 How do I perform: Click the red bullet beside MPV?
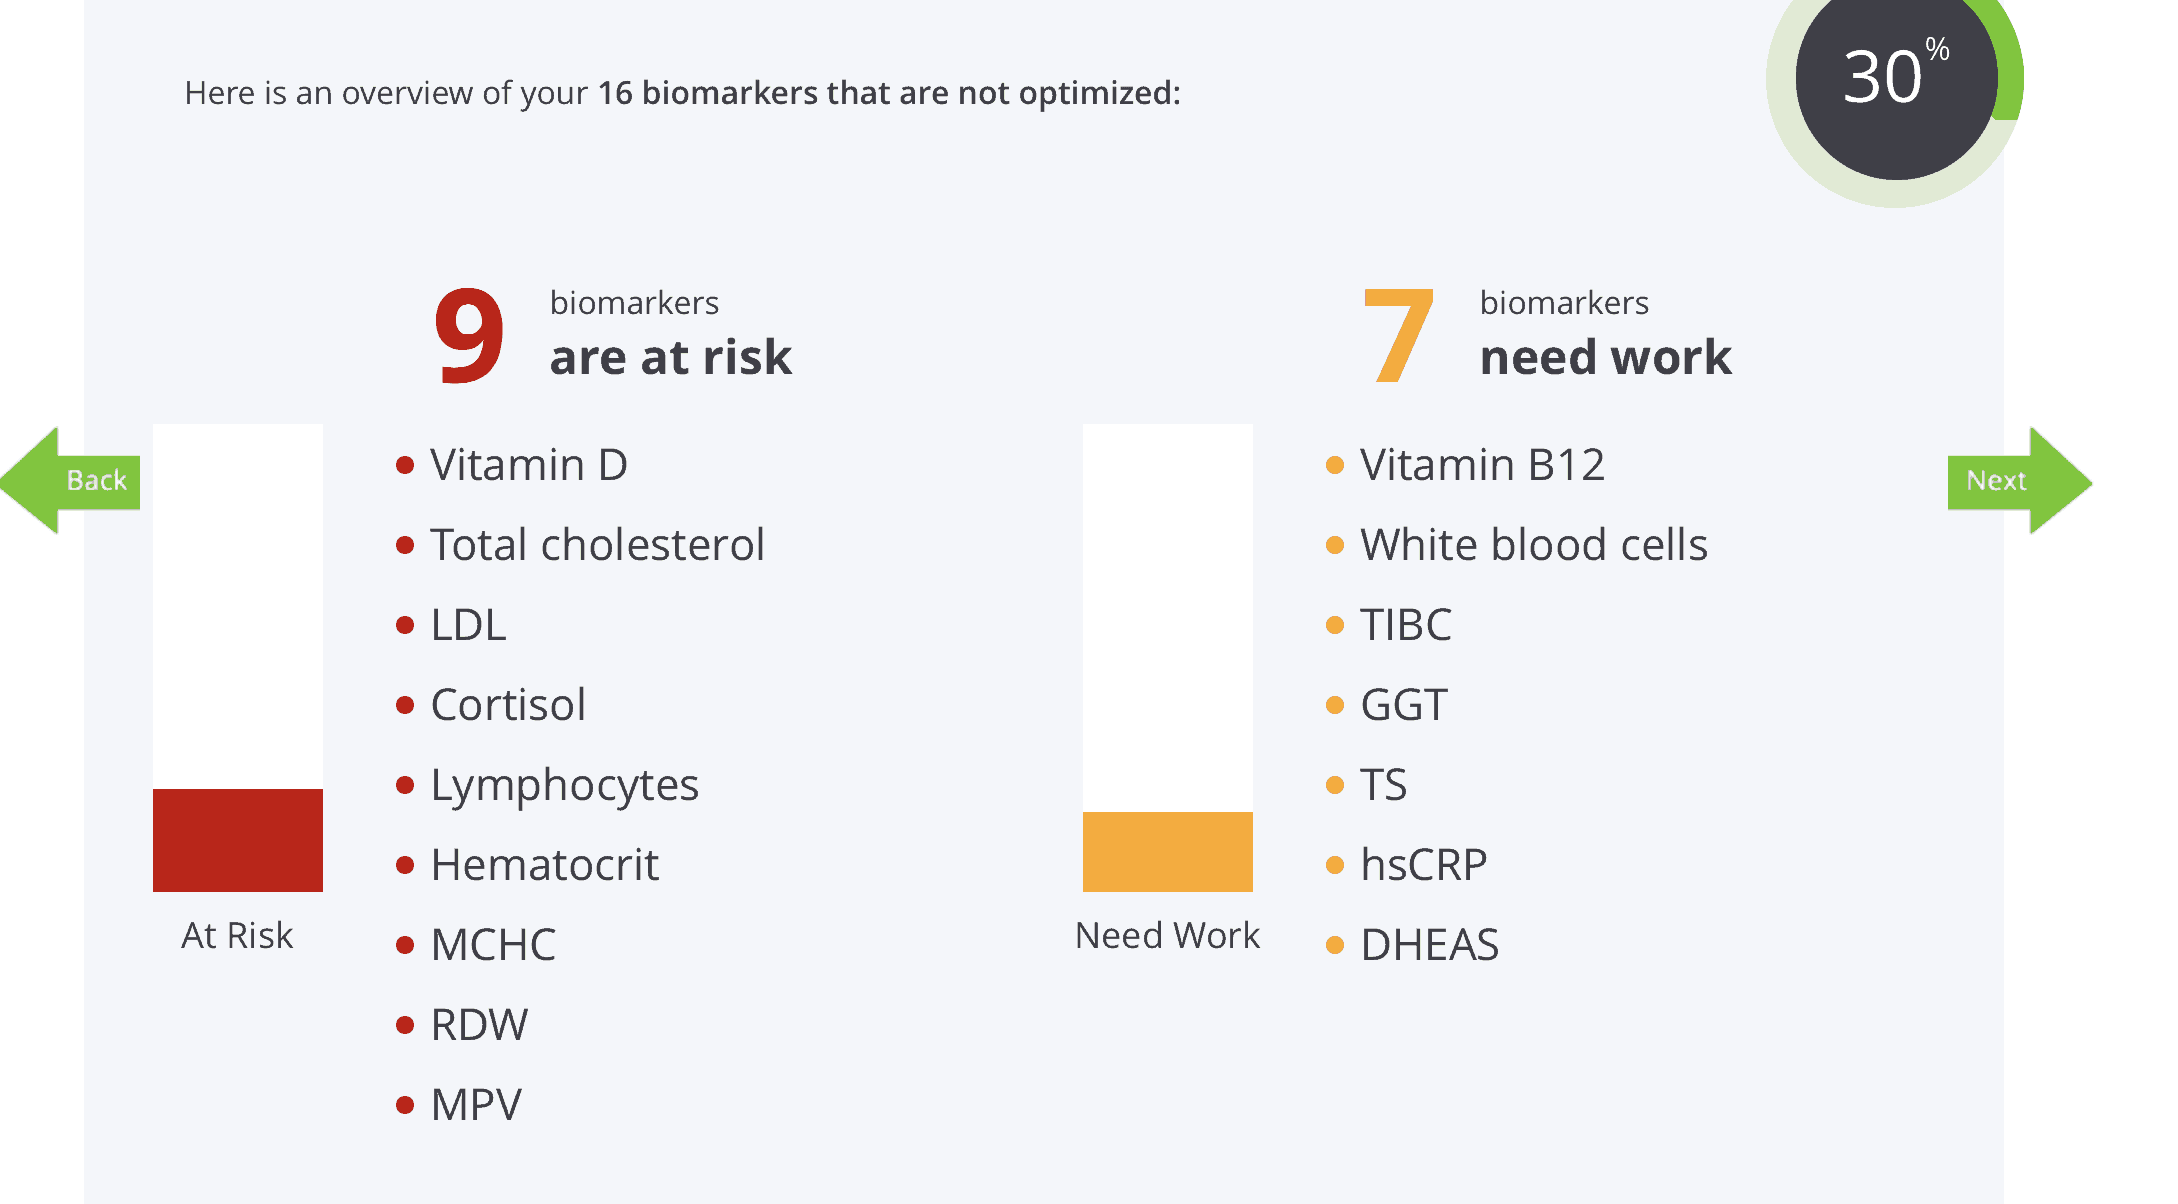(x=405, y=1105)
